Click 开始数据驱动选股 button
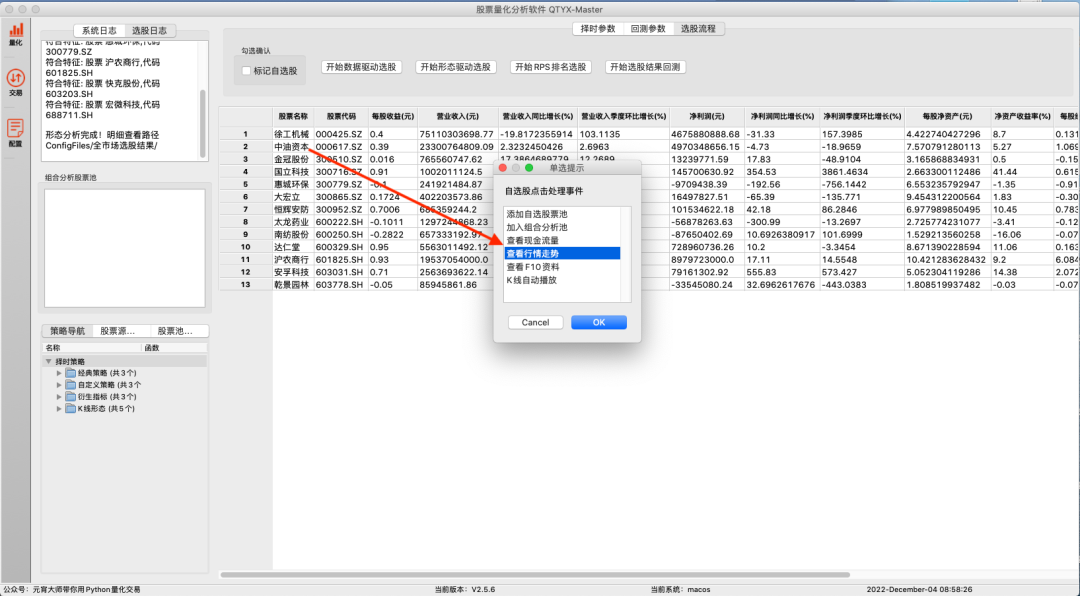The image size is (1080, 596). 362,67
